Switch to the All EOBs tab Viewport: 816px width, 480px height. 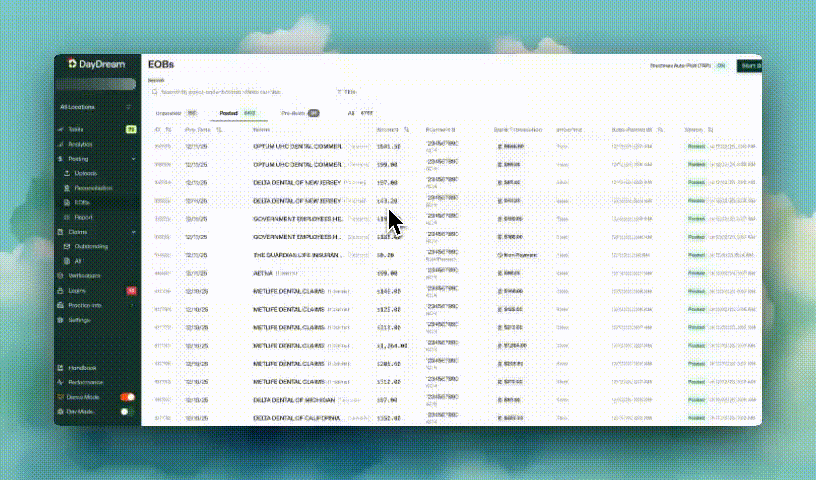pos(361,113)
